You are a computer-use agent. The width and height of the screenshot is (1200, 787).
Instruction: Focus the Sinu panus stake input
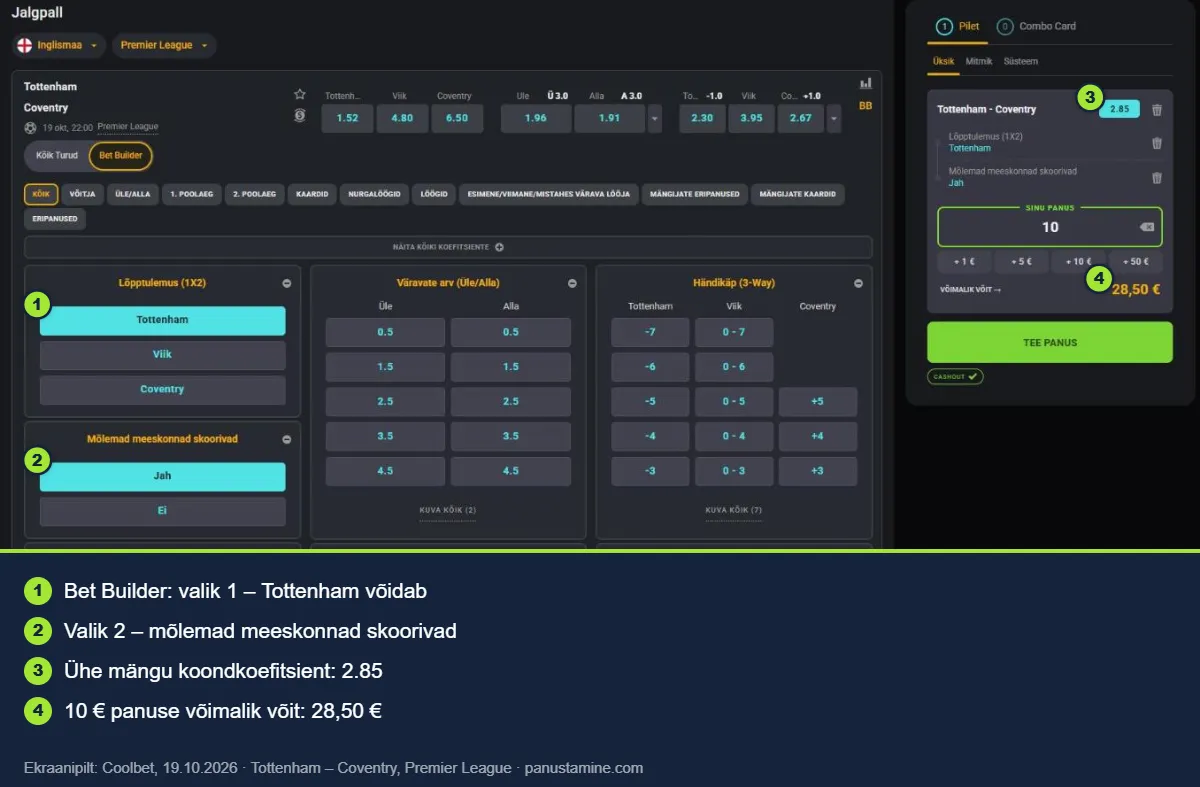1049,227
